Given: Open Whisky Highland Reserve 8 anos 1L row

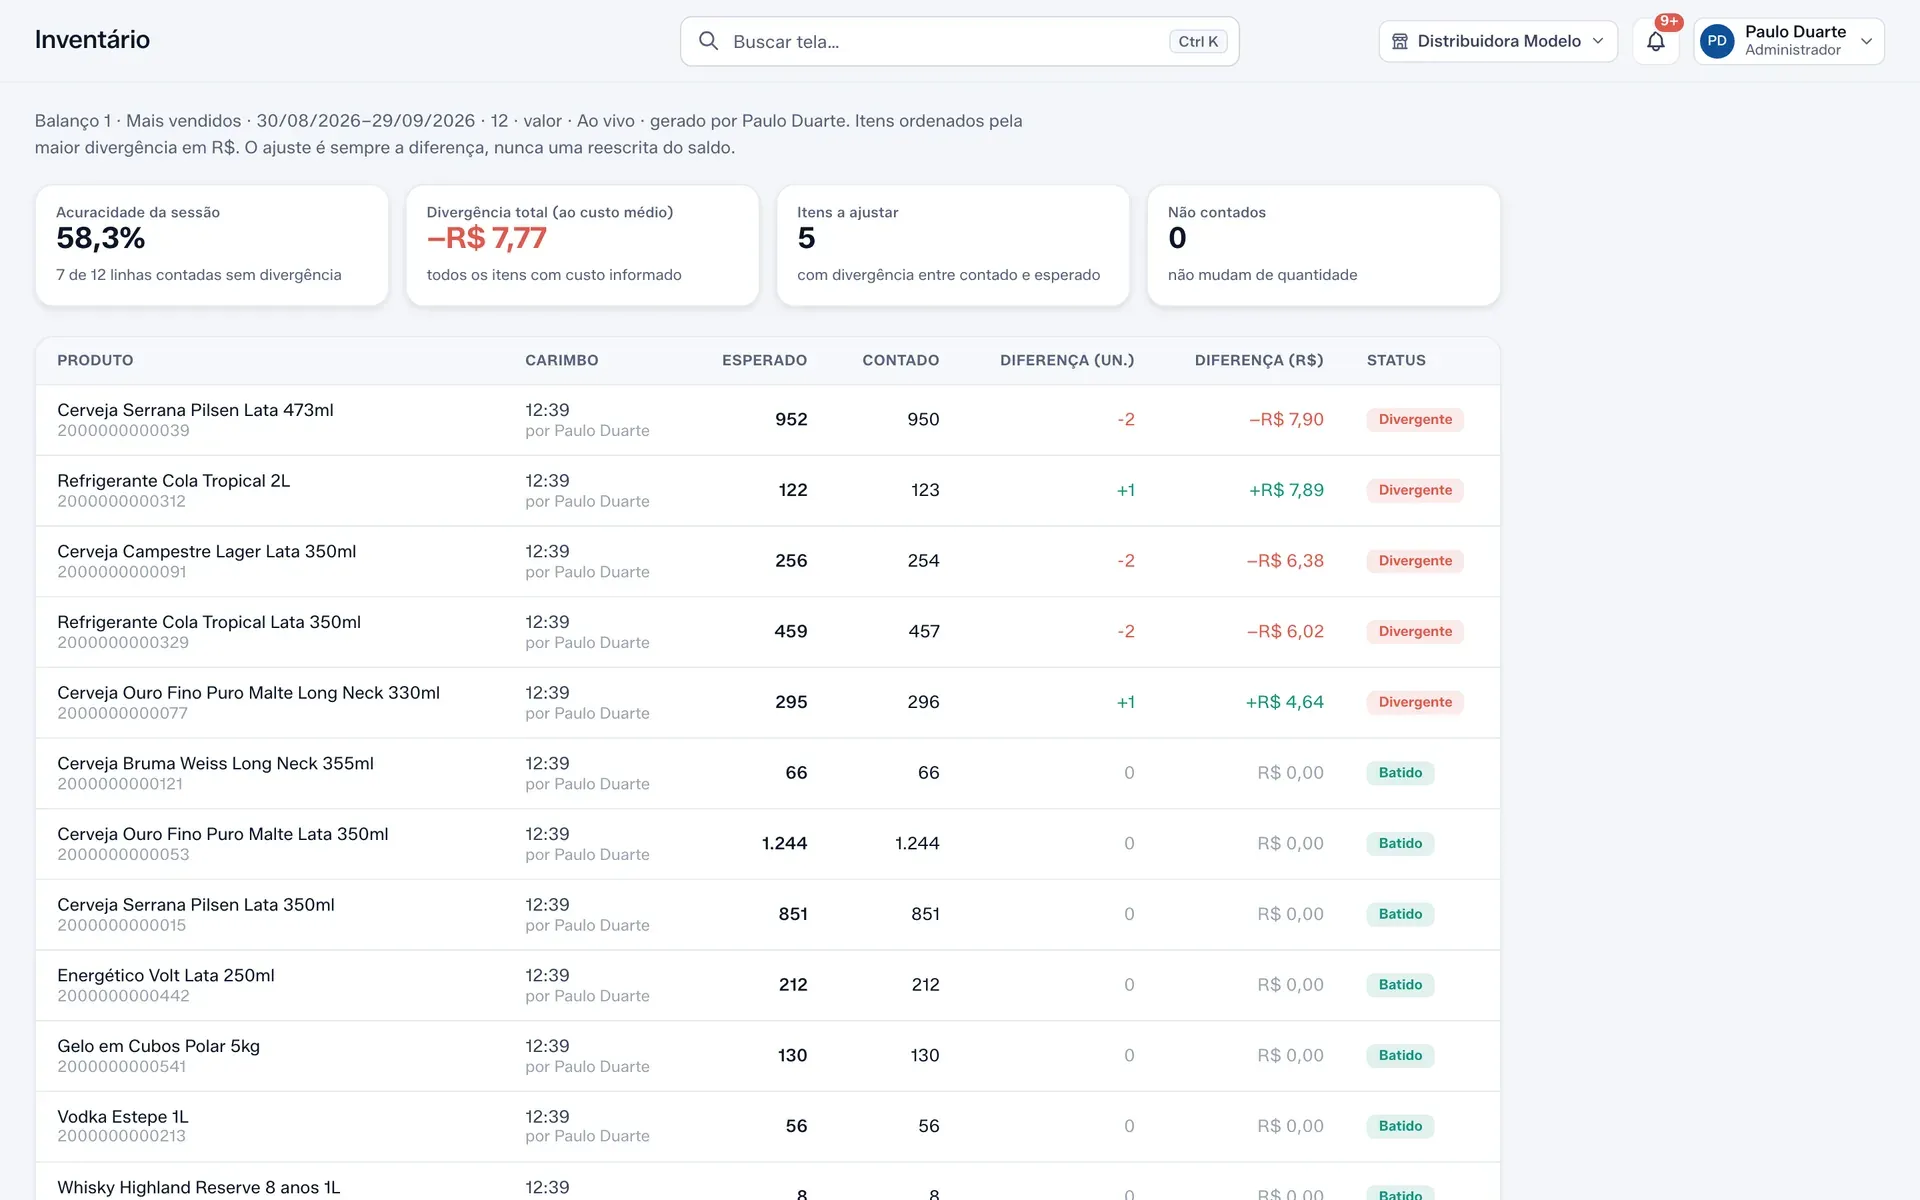Looking at the screenshot, I should tap(768, 1182).
